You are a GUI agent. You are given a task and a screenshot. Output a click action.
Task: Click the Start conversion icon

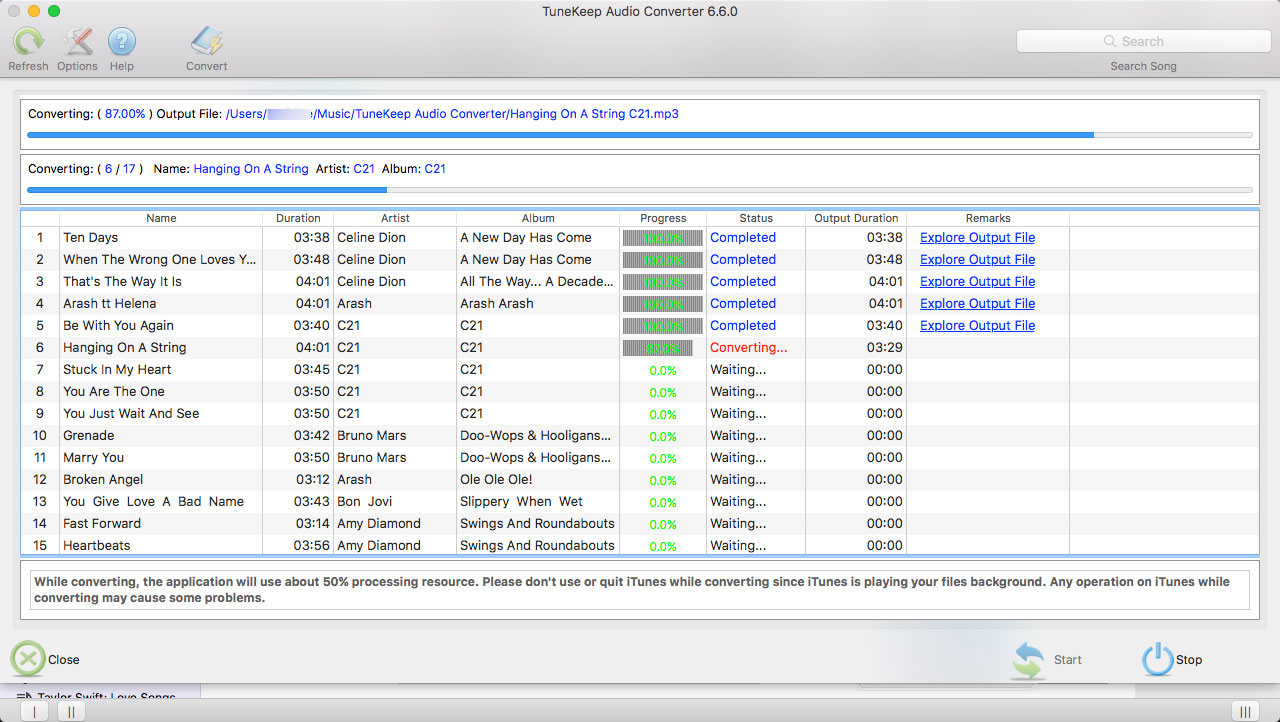point(1028,660)
